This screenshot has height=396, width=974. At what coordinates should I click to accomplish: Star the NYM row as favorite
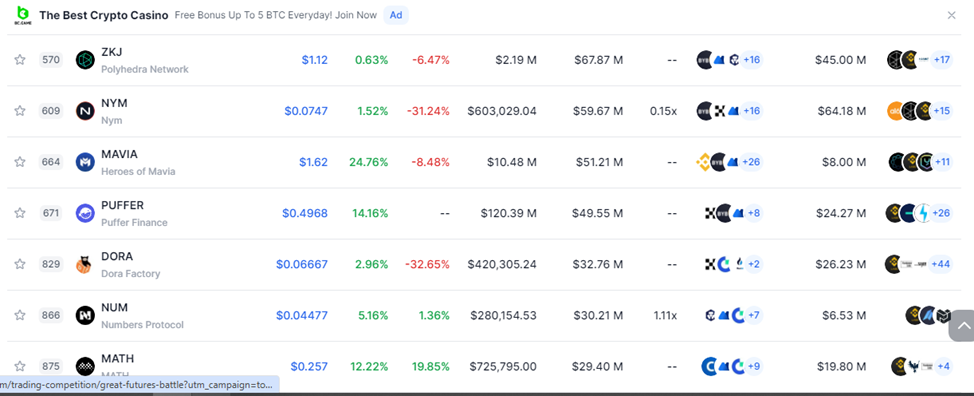click(x=20, y=110)
